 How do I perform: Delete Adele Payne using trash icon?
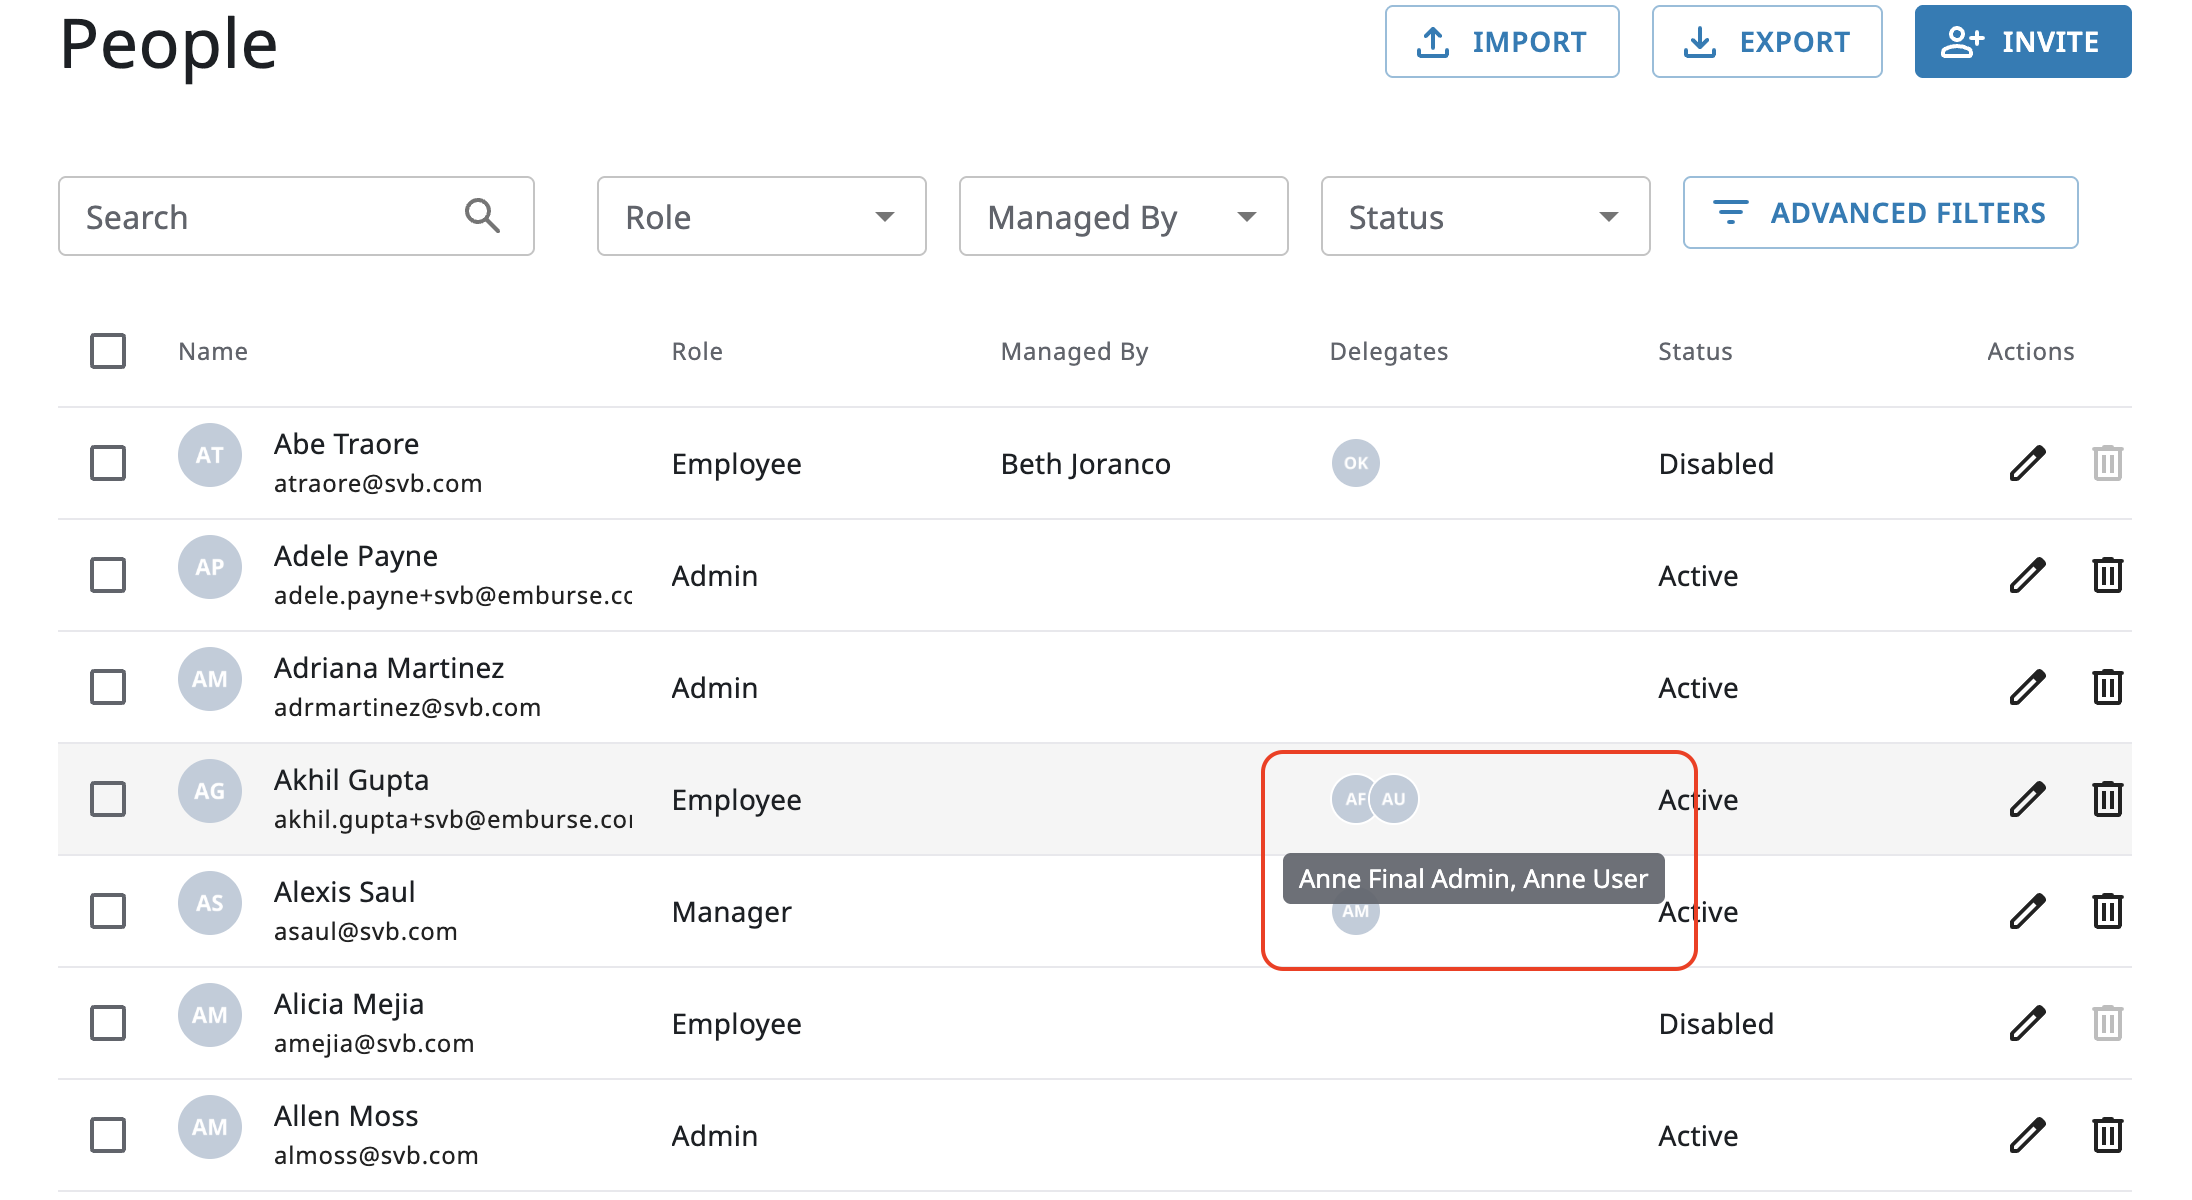click(x=2107, y=575)
